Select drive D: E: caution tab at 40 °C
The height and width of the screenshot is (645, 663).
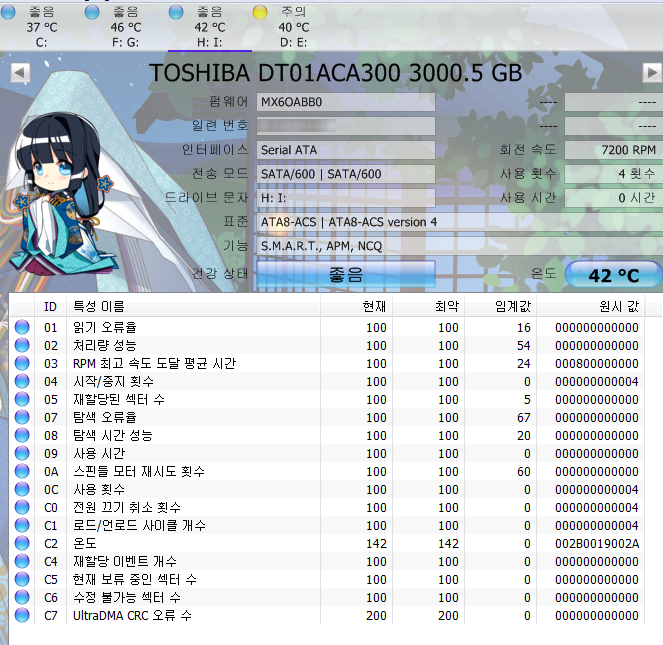coord(293,27)
